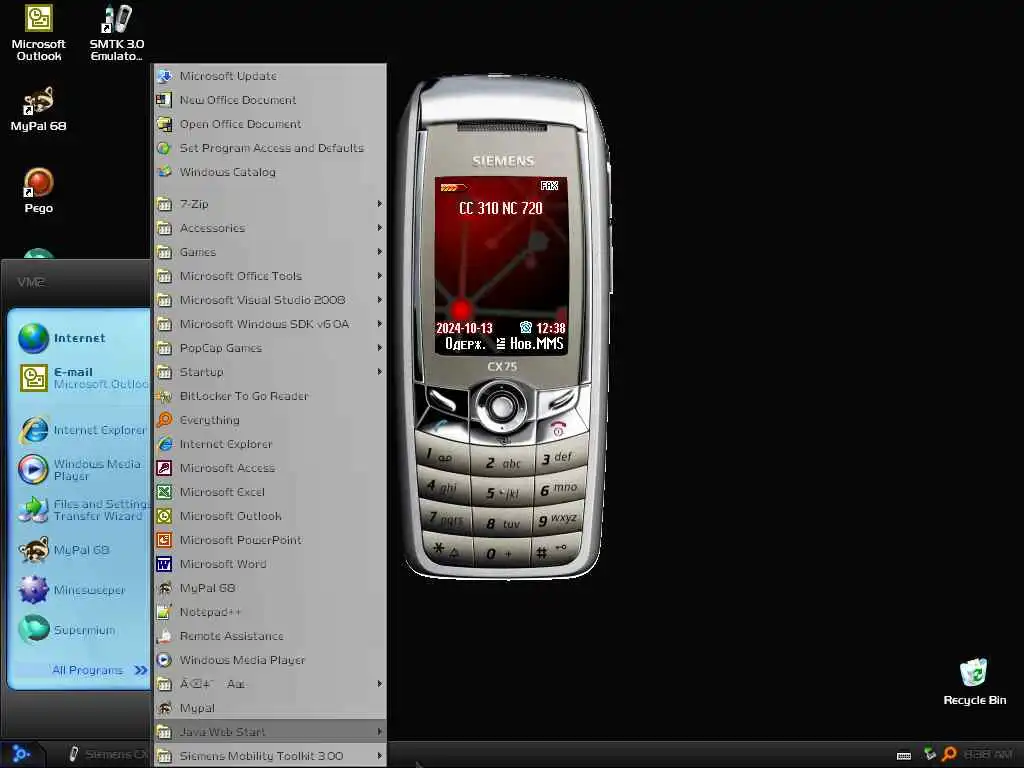Click Remote Assistance icon

tap(165, 636)
